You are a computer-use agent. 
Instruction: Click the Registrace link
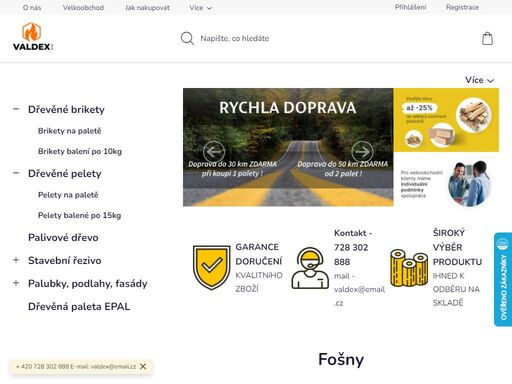point(462,7)
